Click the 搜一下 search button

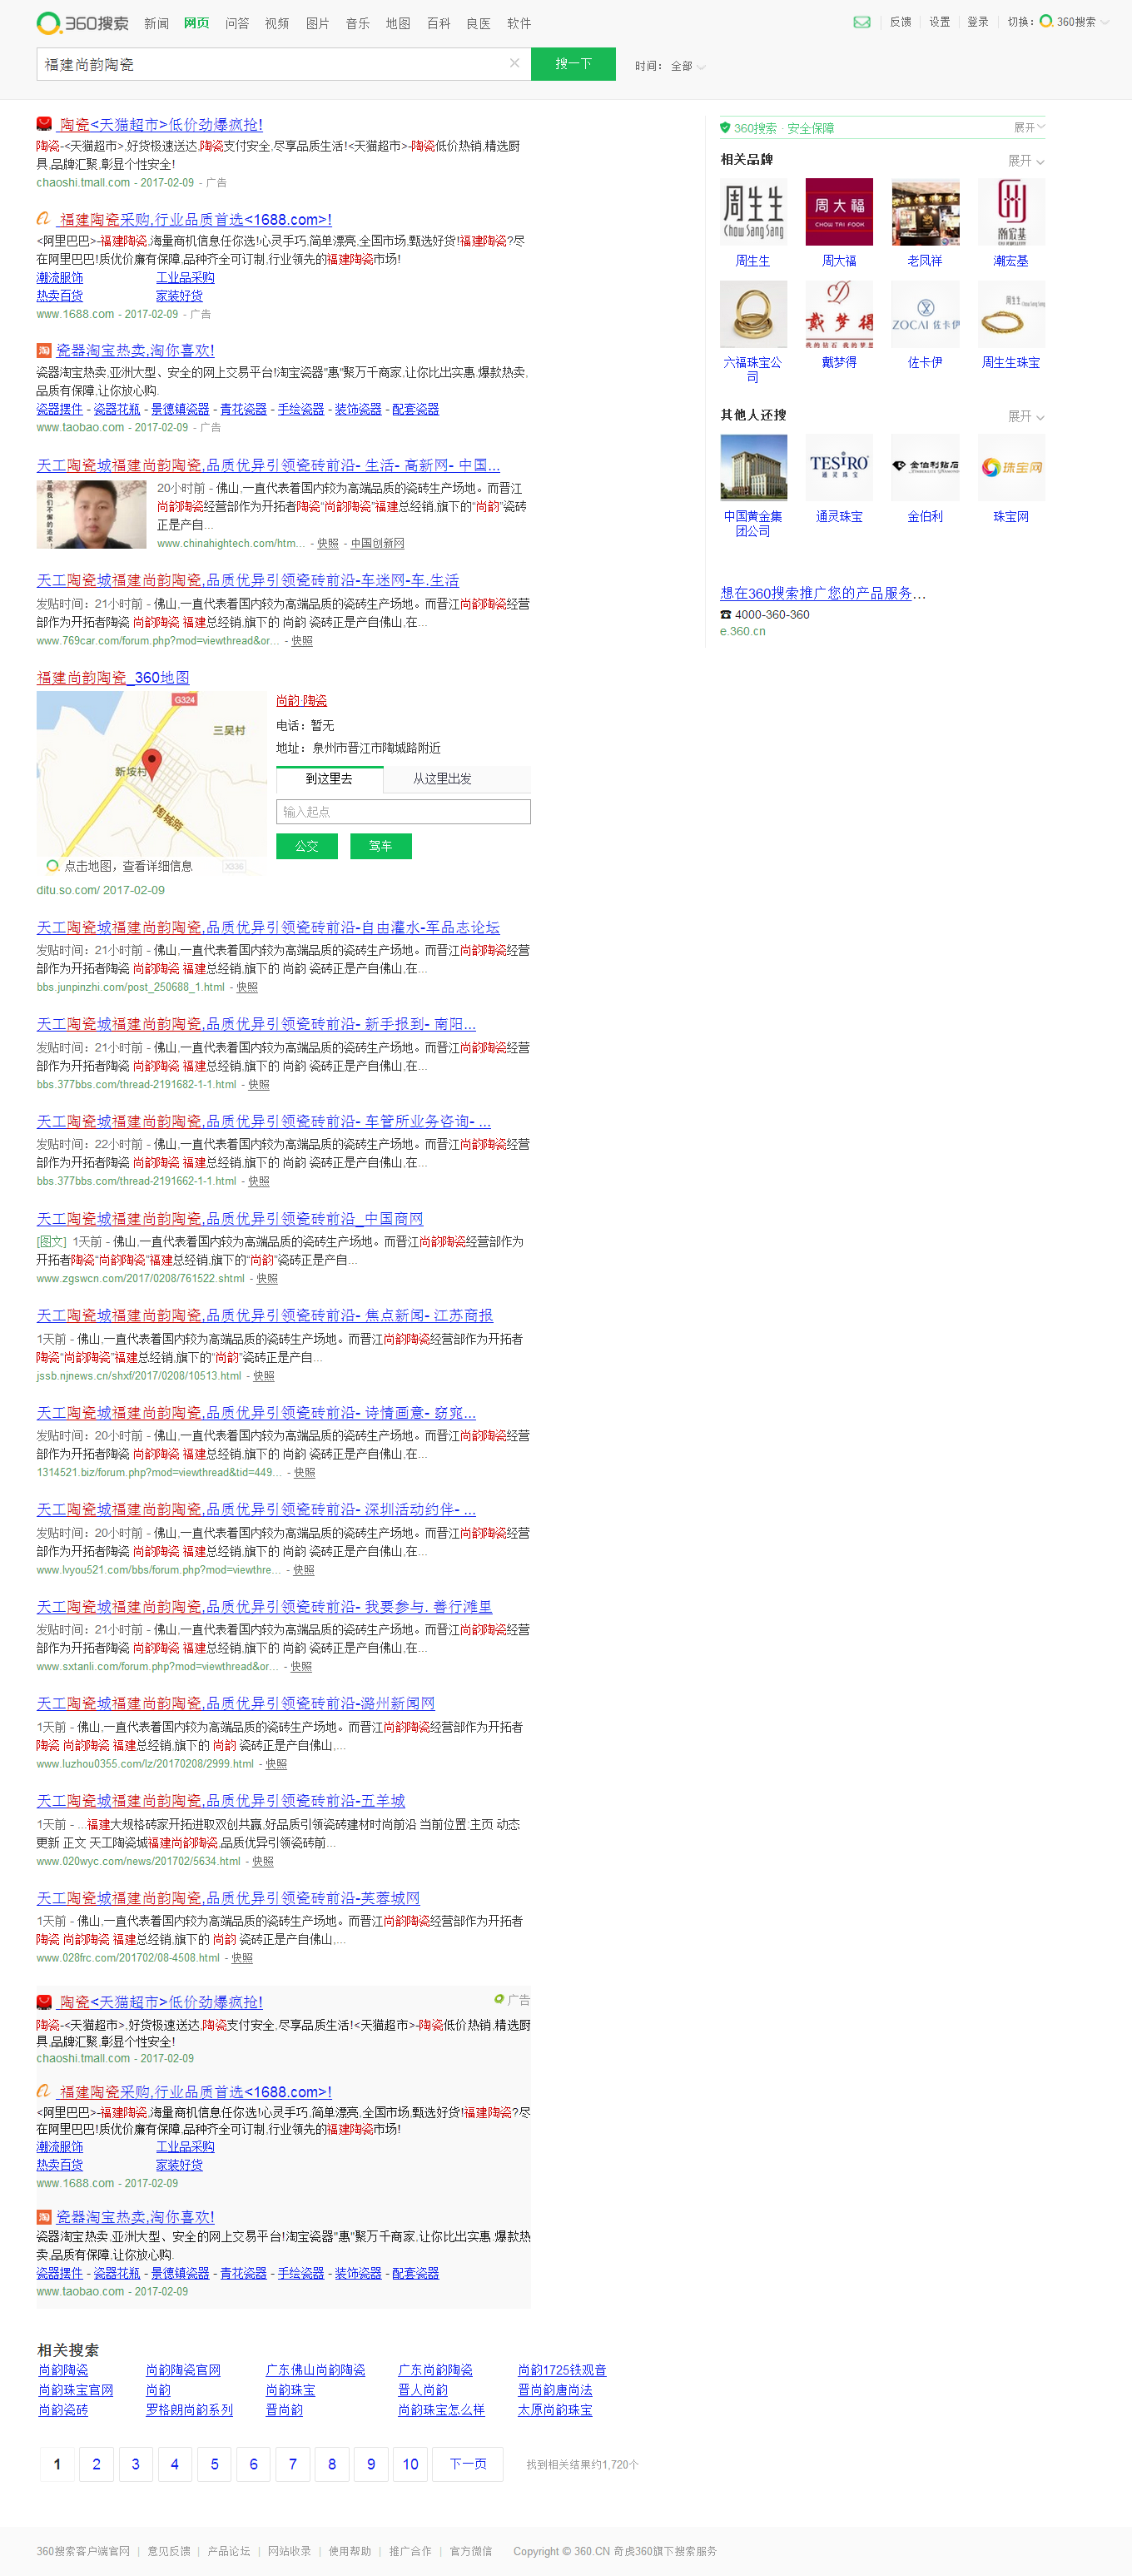(573, 64)
